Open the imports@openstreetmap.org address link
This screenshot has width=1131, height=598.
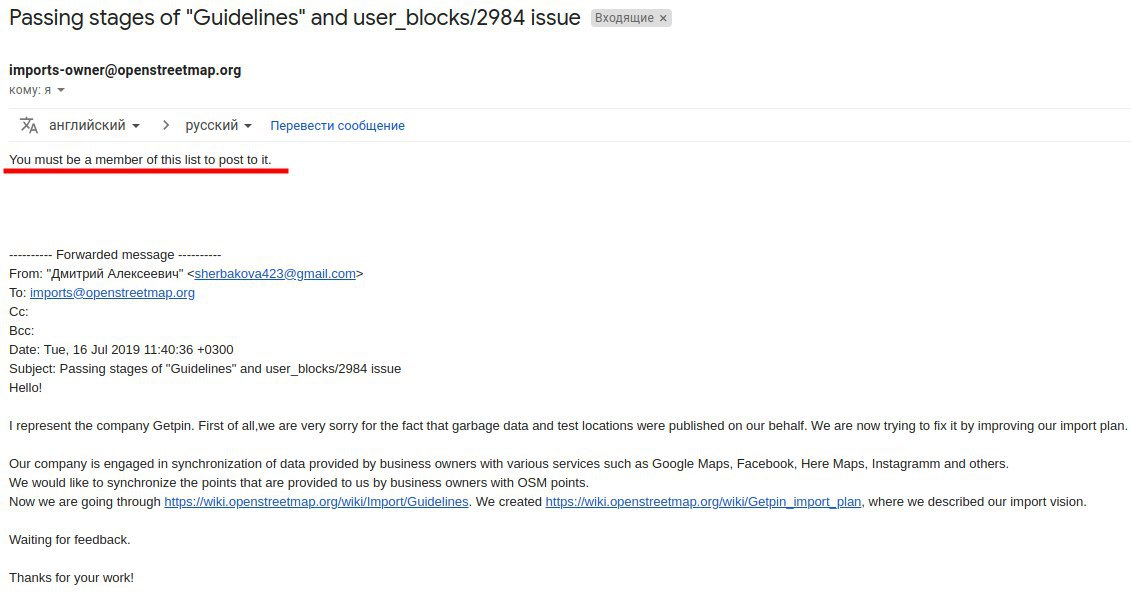112,292
